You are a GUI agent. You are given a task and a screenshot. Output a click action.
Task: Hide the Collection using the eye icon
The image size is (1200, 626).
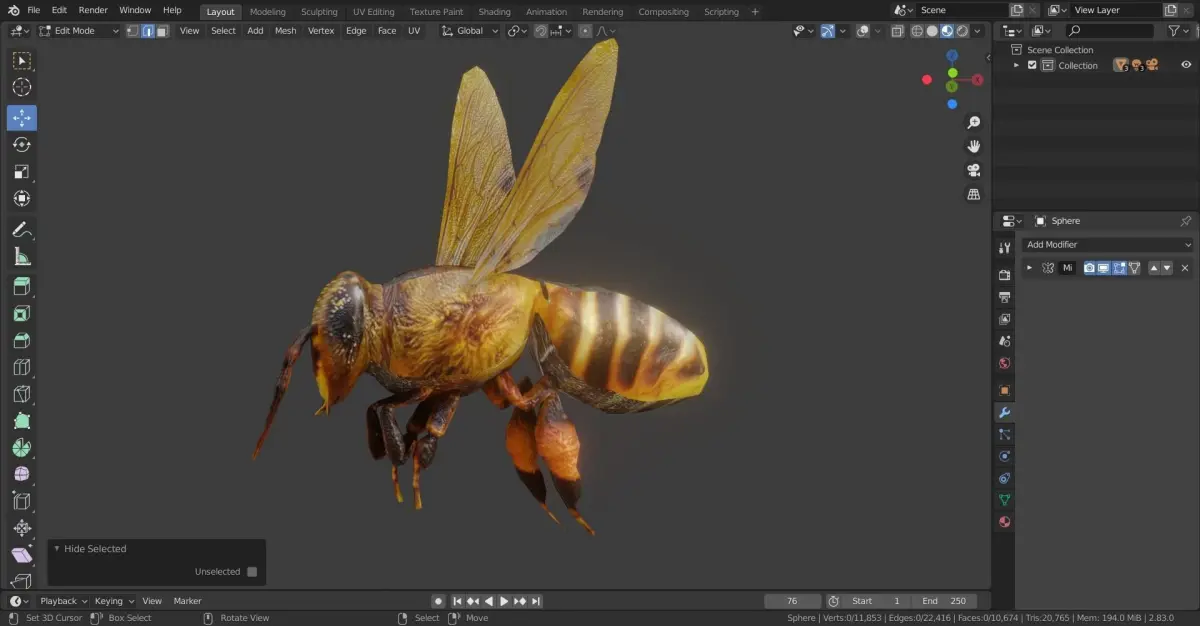click(x=1186, y=65)
